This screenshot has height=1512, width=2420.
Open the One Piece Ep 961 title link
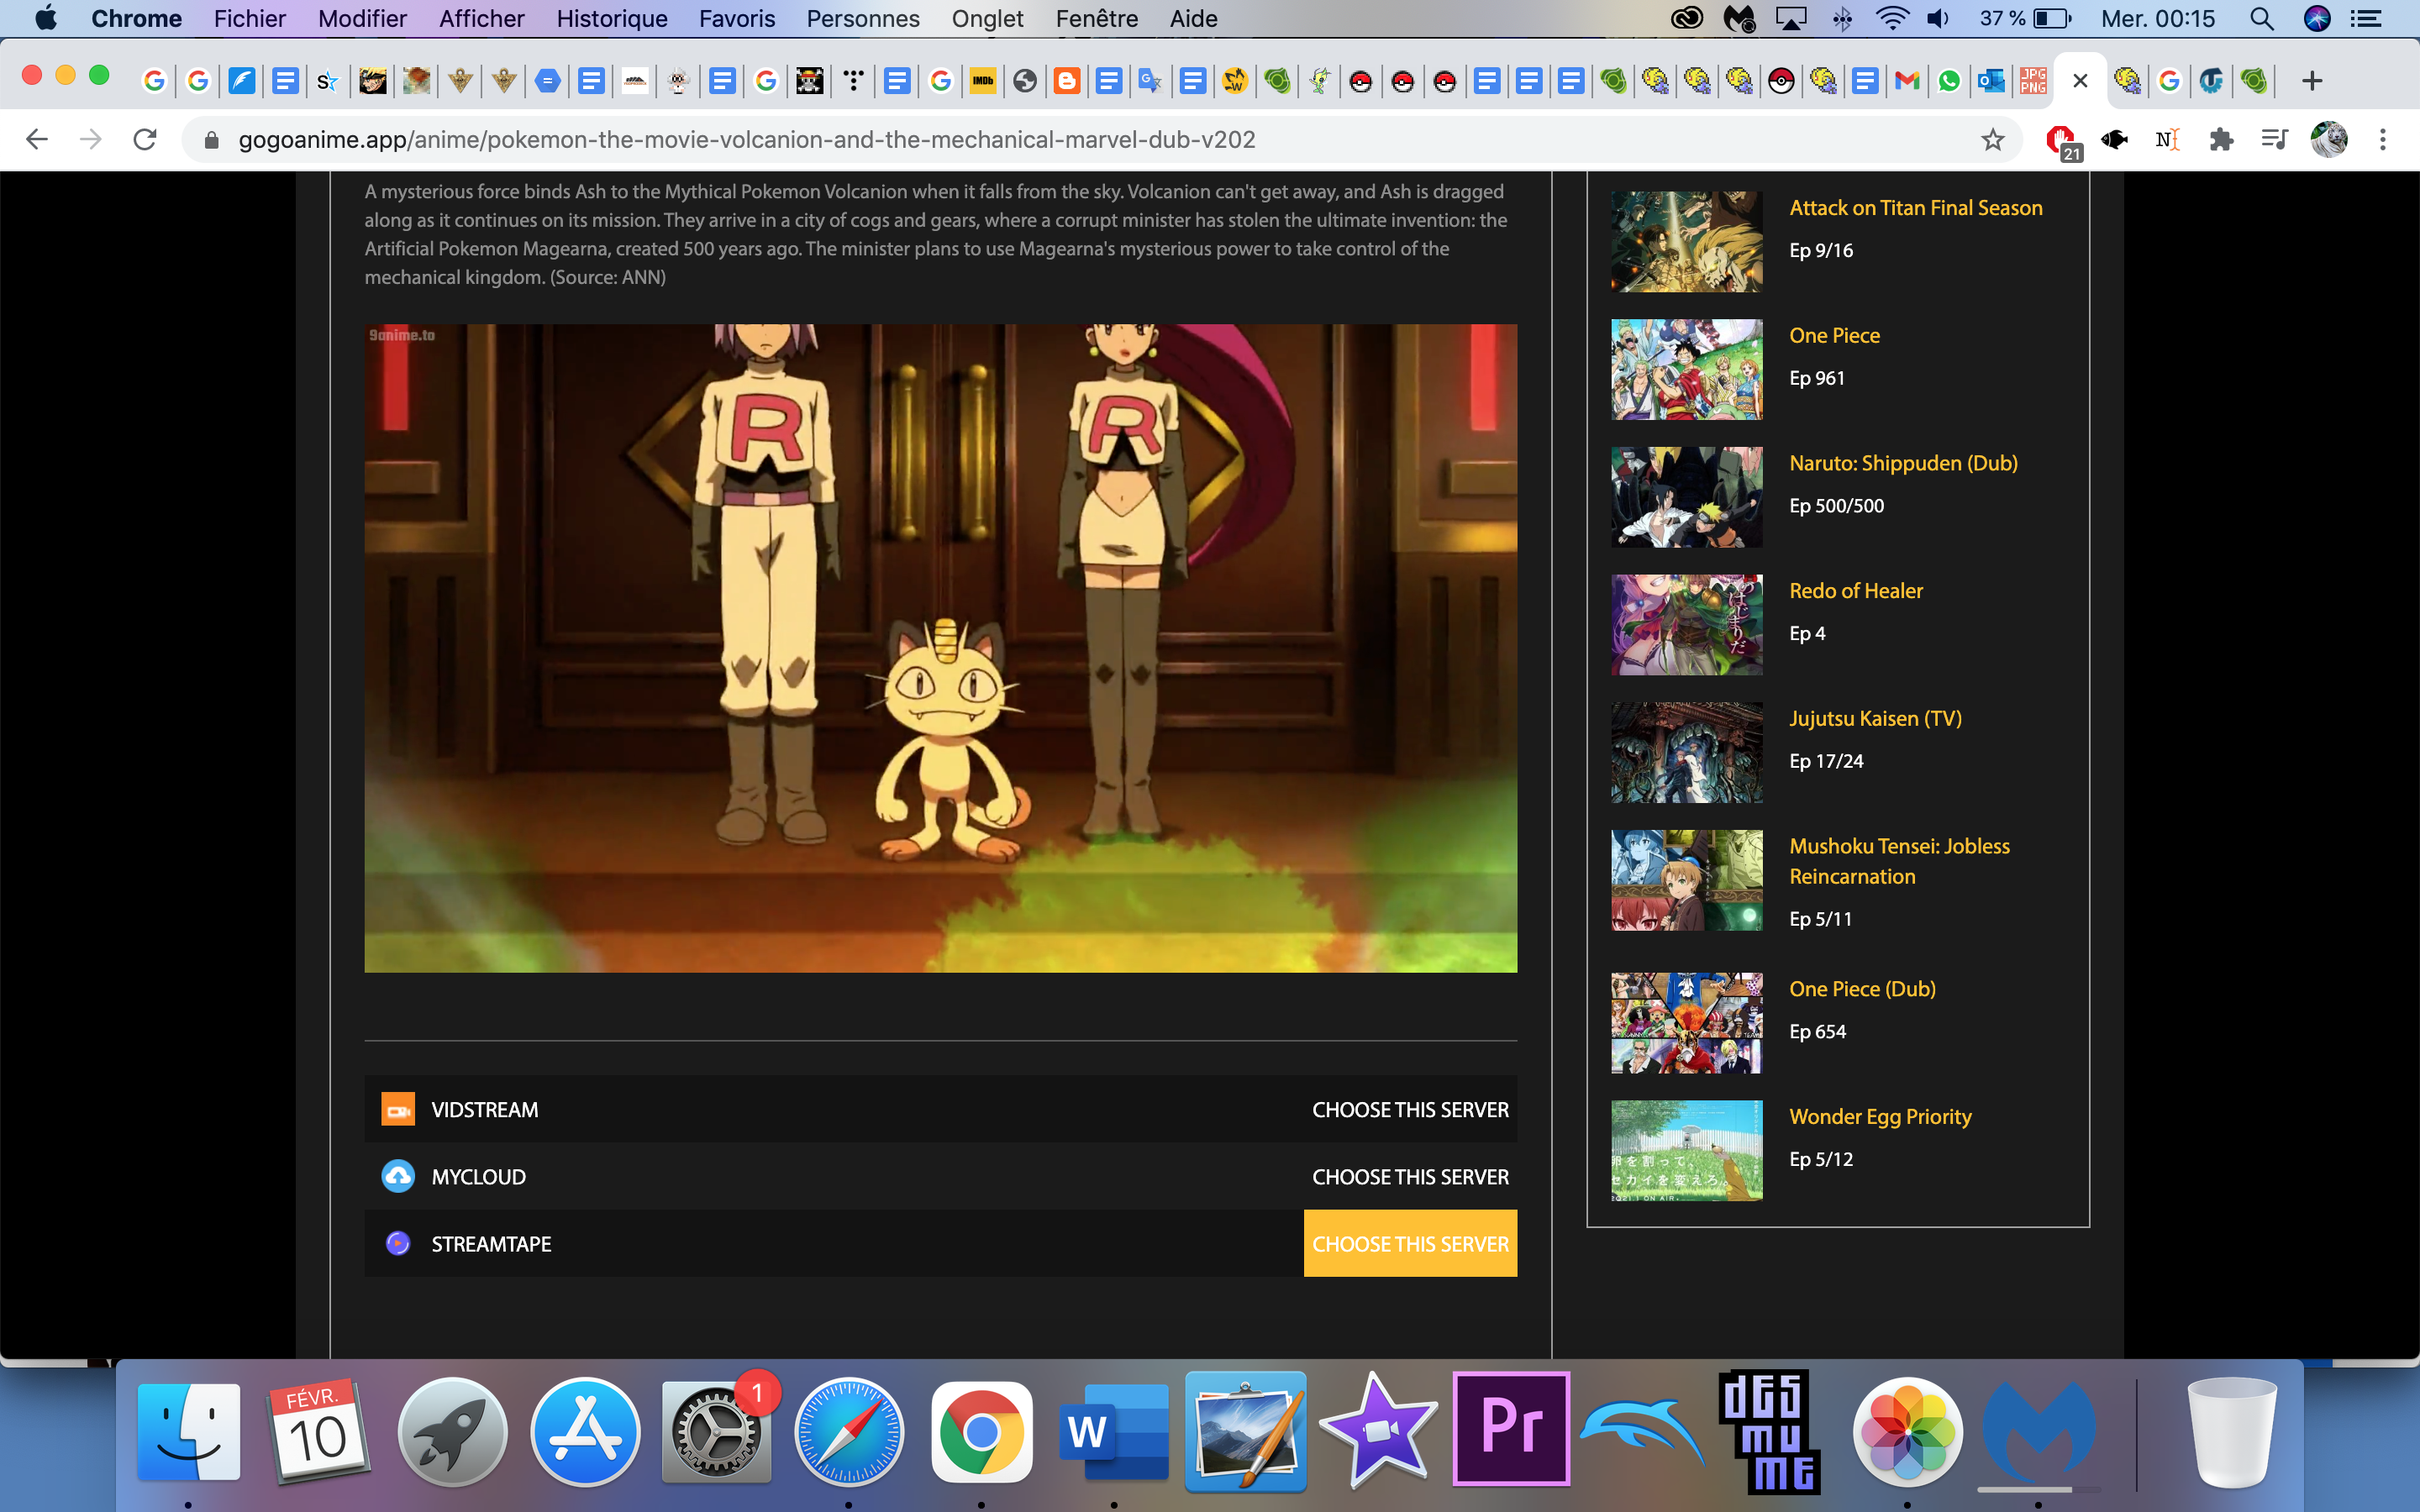click(x=1834, y=335)
